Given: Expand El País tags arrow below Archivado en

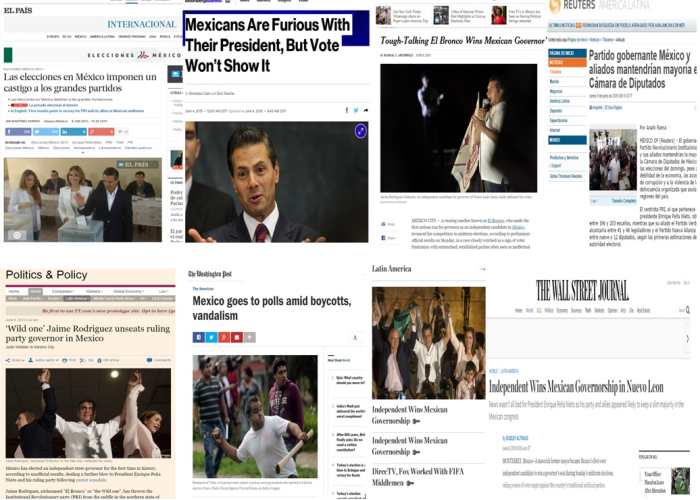Looking at the screenshot, I should 83,153.
